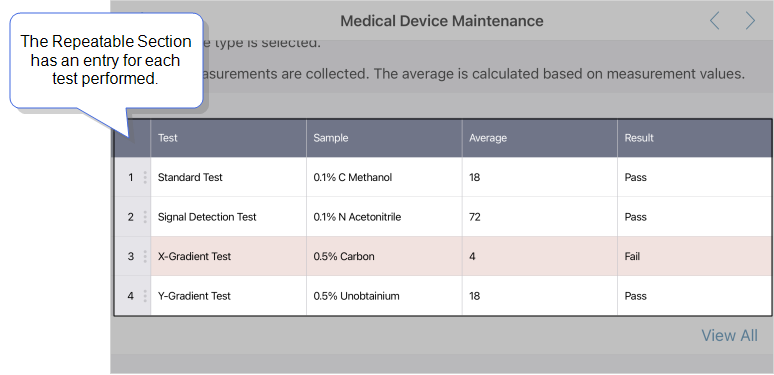Select the Medical Device Maintenance title
Image resolution: width=774 pixels, height=375 pixels.
click(442, 21)
